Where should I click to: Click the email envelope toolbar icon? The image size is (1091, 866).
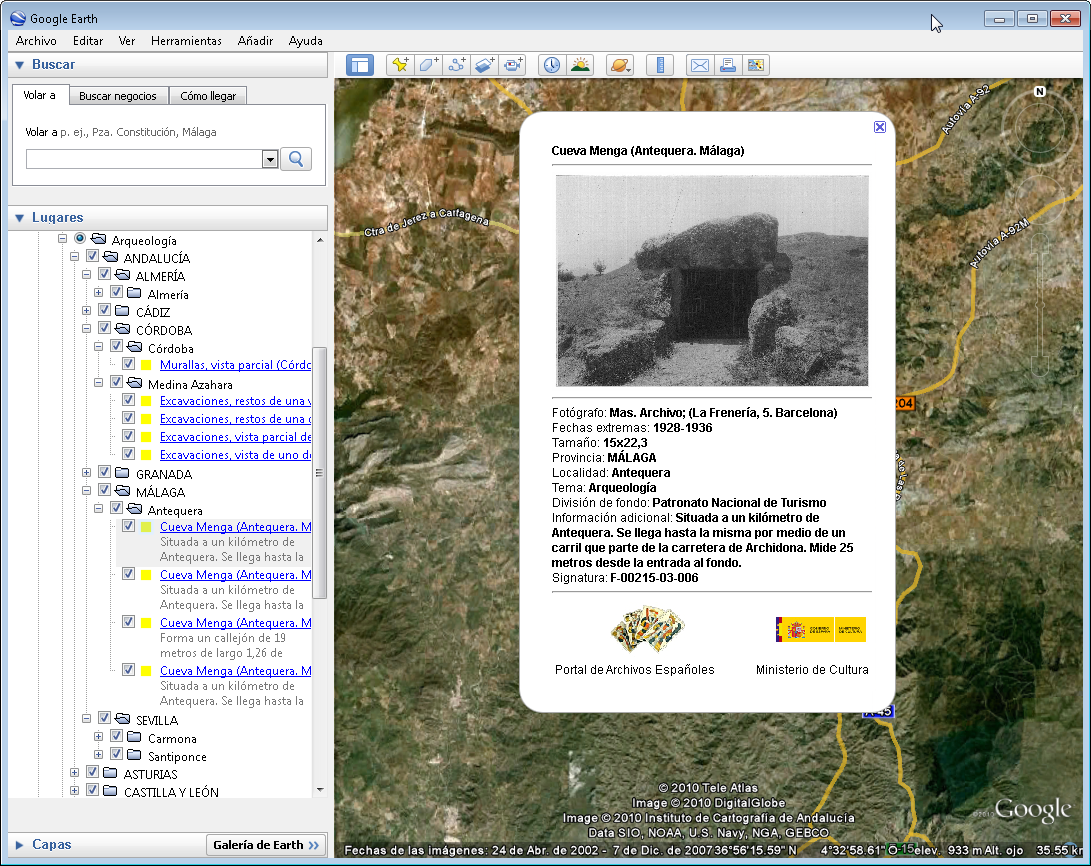(x=700, y=65)
